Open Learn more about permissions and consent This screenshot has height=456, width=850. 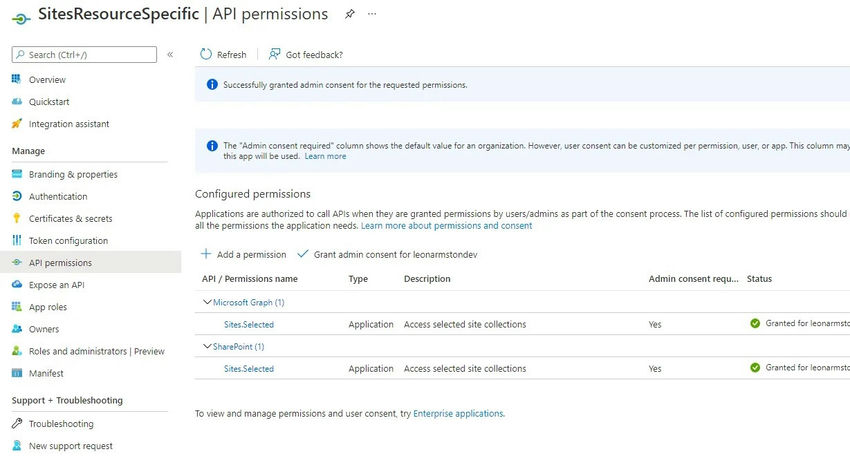click(x=447, y=226)
